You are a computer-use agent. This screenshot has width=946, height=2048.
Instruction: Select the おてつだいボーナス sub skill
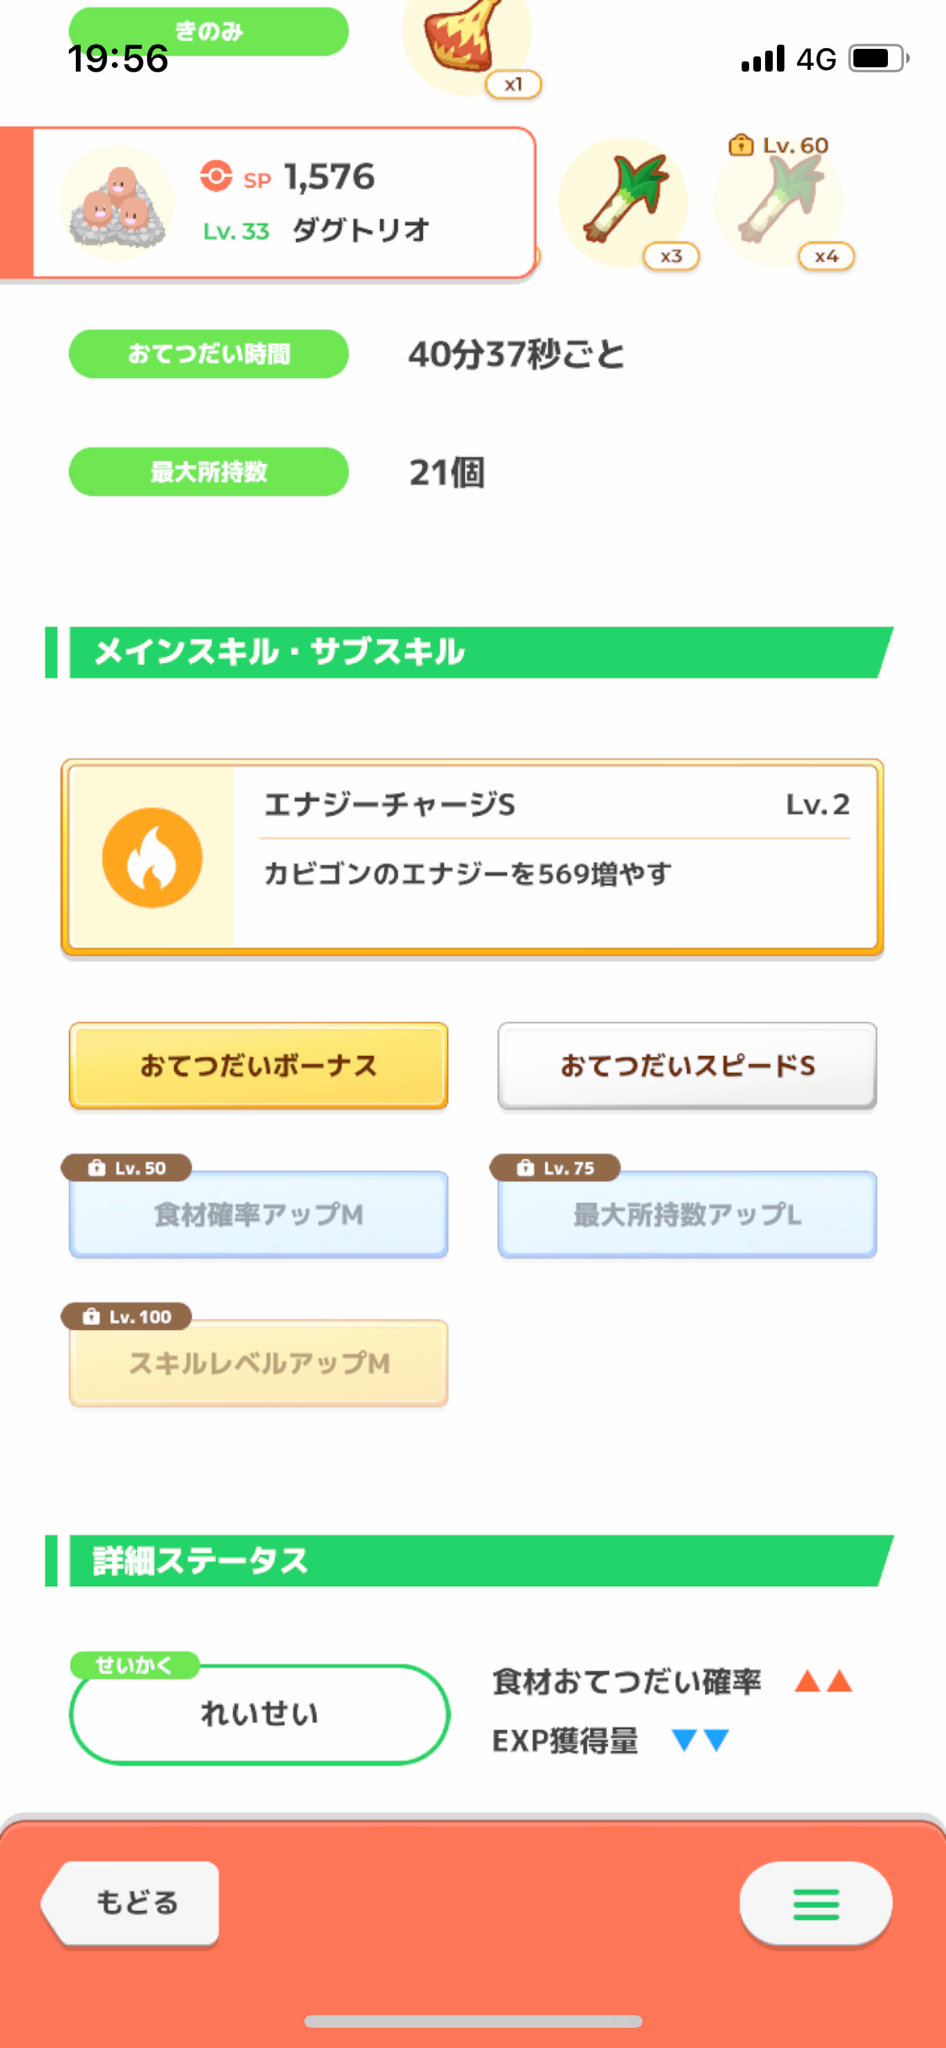259,1066
